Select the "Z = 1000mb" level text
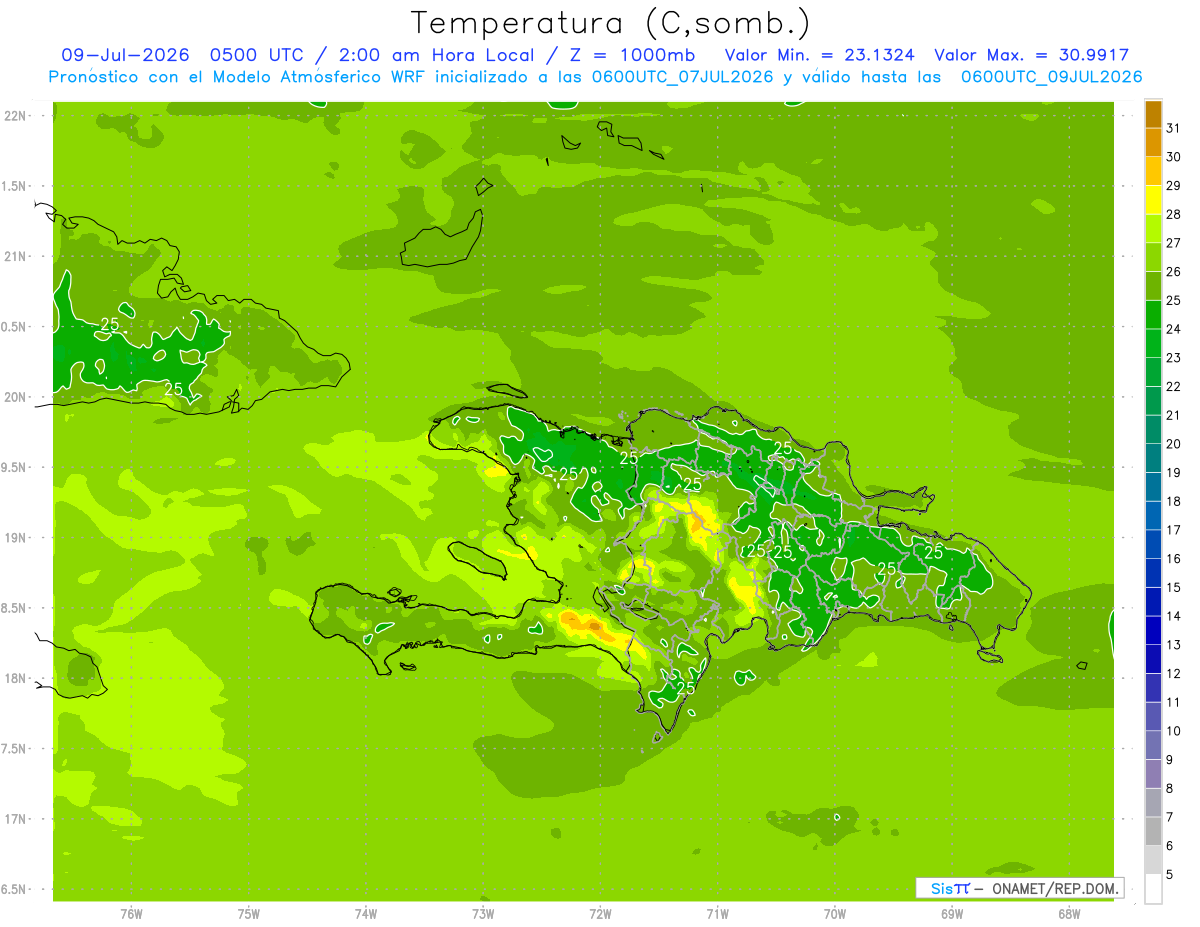 click(x=631, y=55)
